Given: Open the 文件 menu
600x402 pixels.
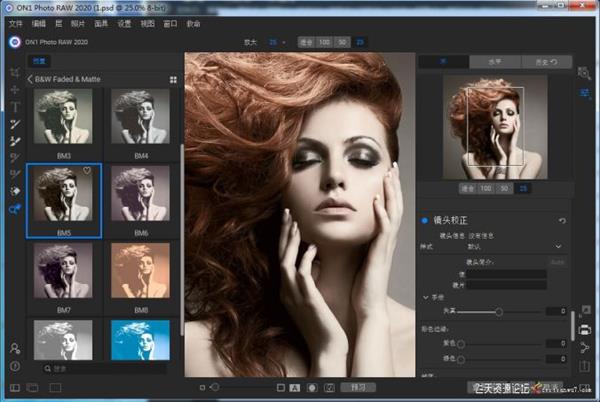Looking at the screenshot, I should click(x=15, y=22).
